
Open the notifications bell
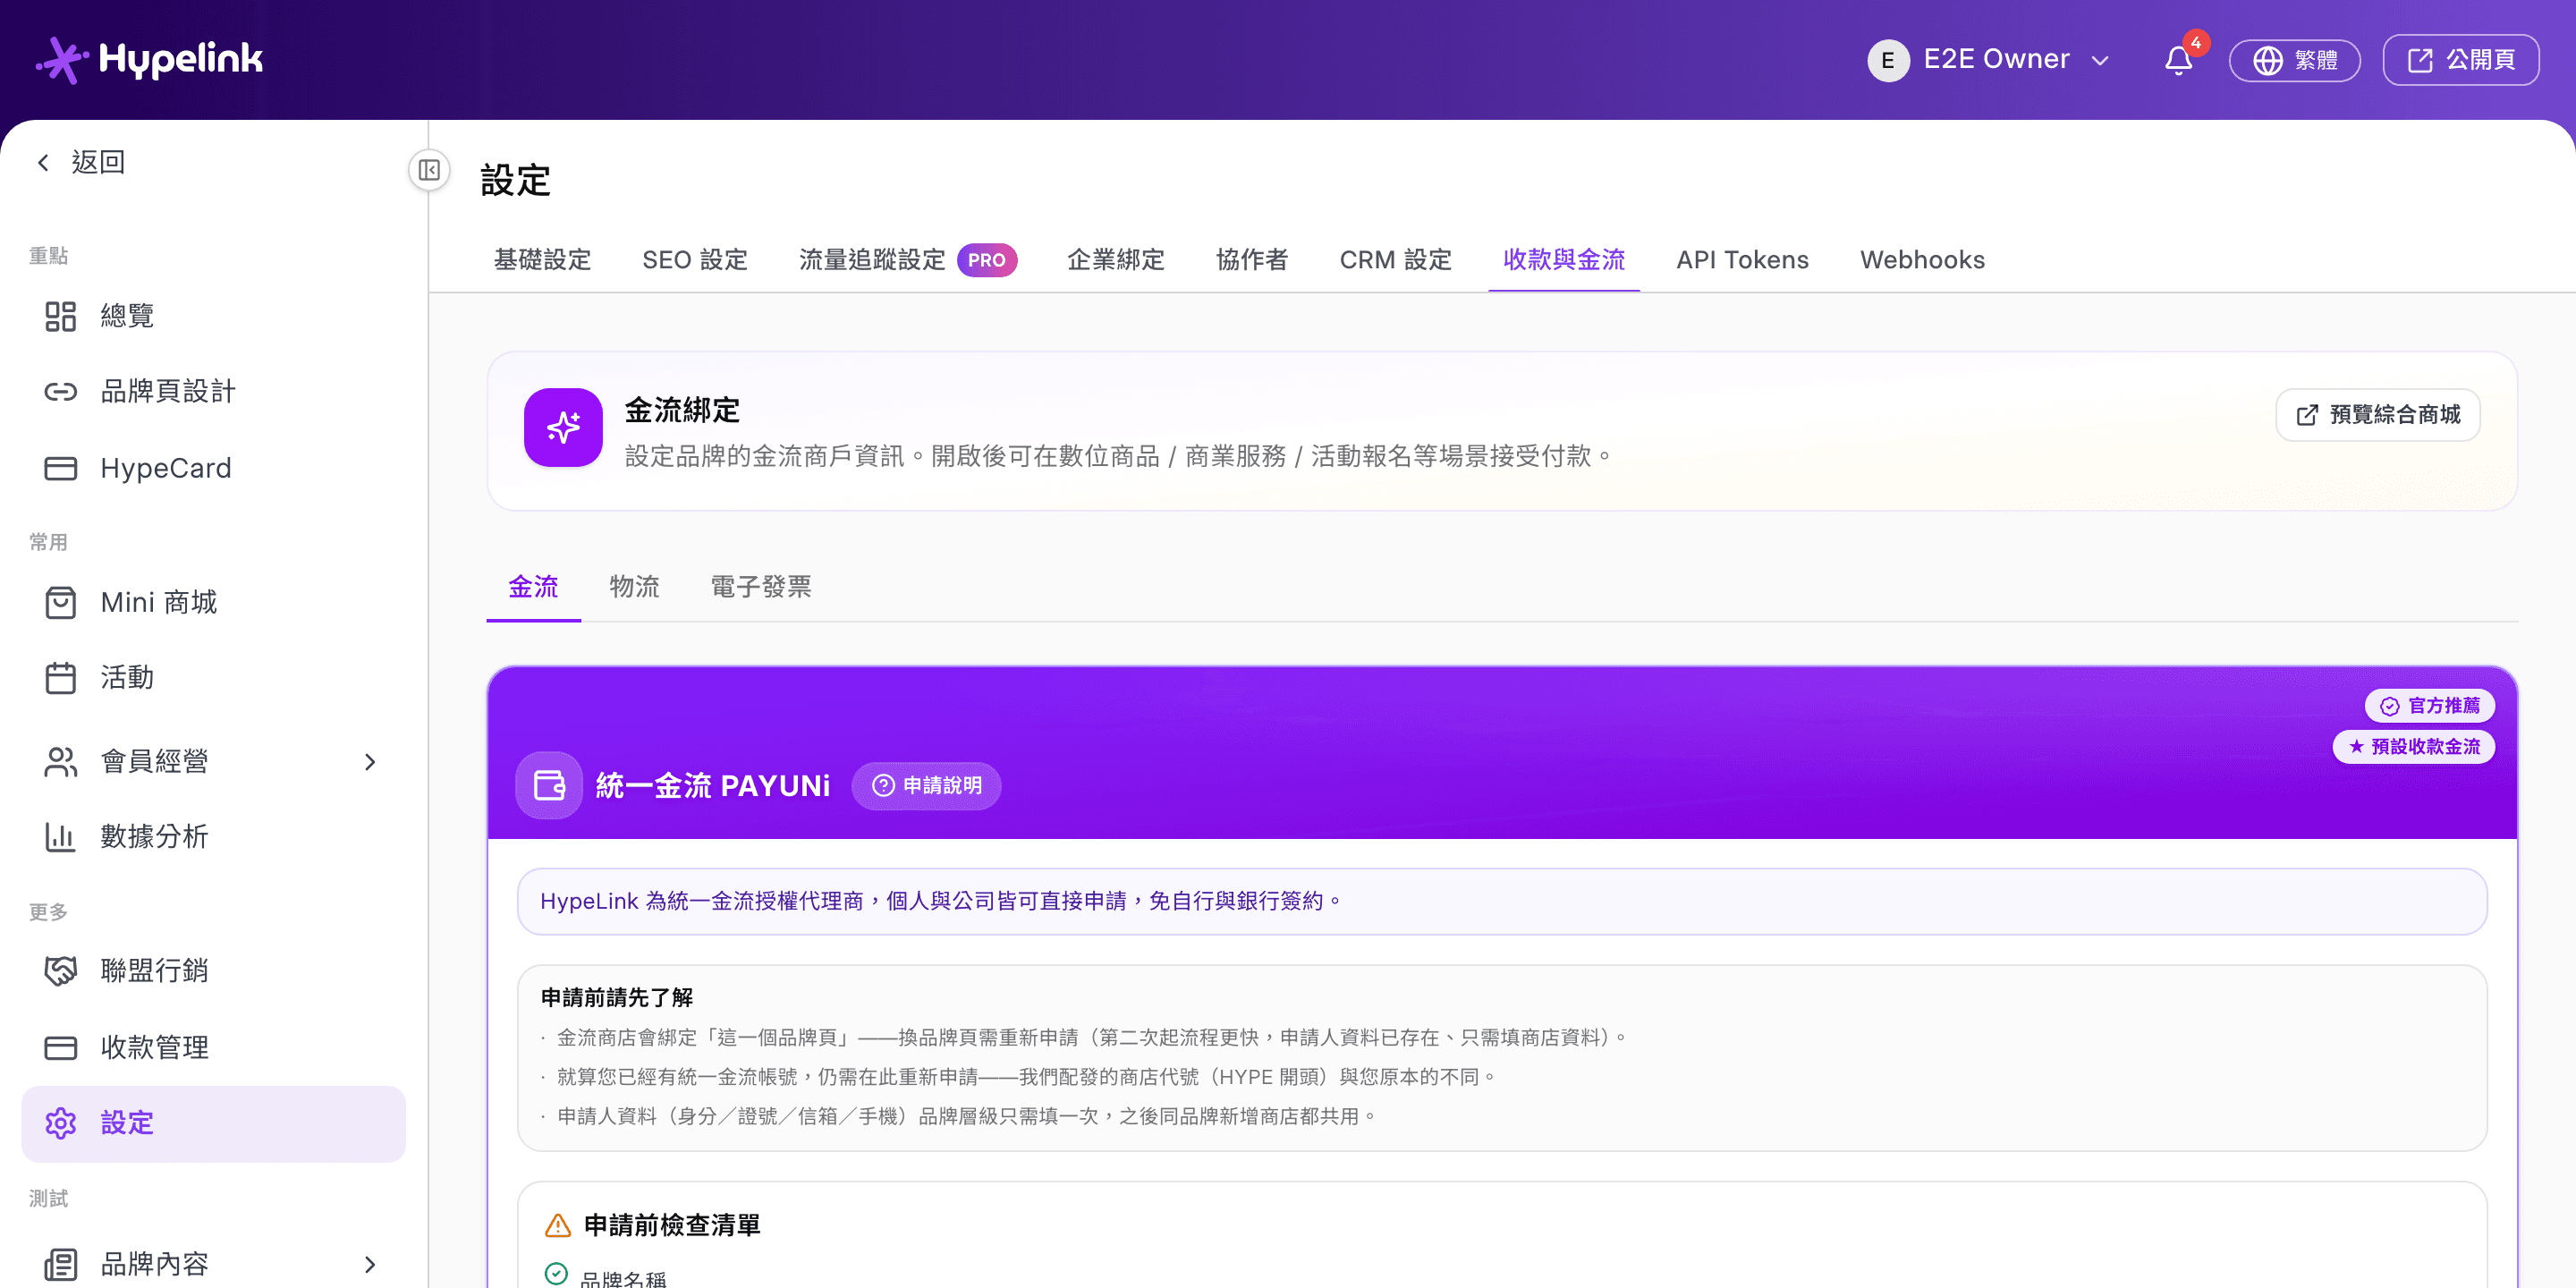(x=2178, y=60)
